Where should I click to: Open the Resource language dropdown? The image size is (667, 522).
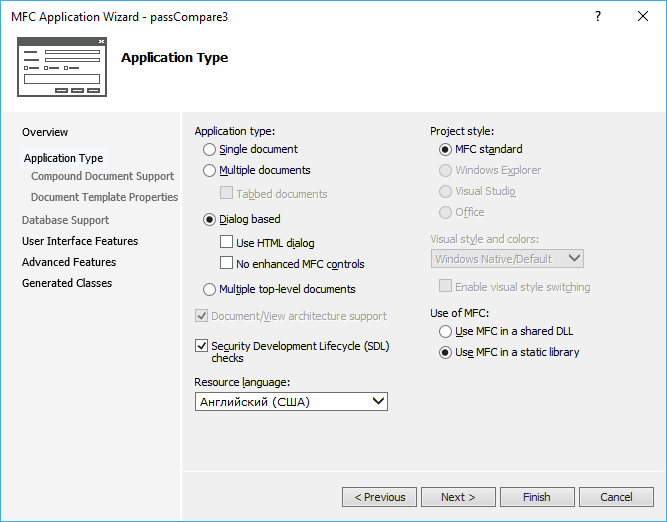point(291,401)
